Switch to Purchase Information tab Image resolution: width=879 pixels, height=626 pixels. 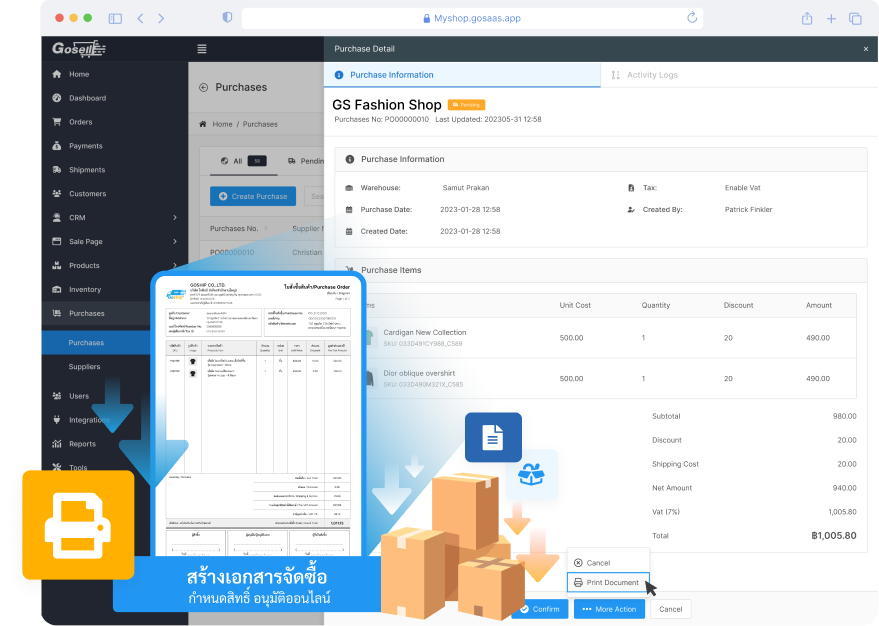(x=462, y=75)
